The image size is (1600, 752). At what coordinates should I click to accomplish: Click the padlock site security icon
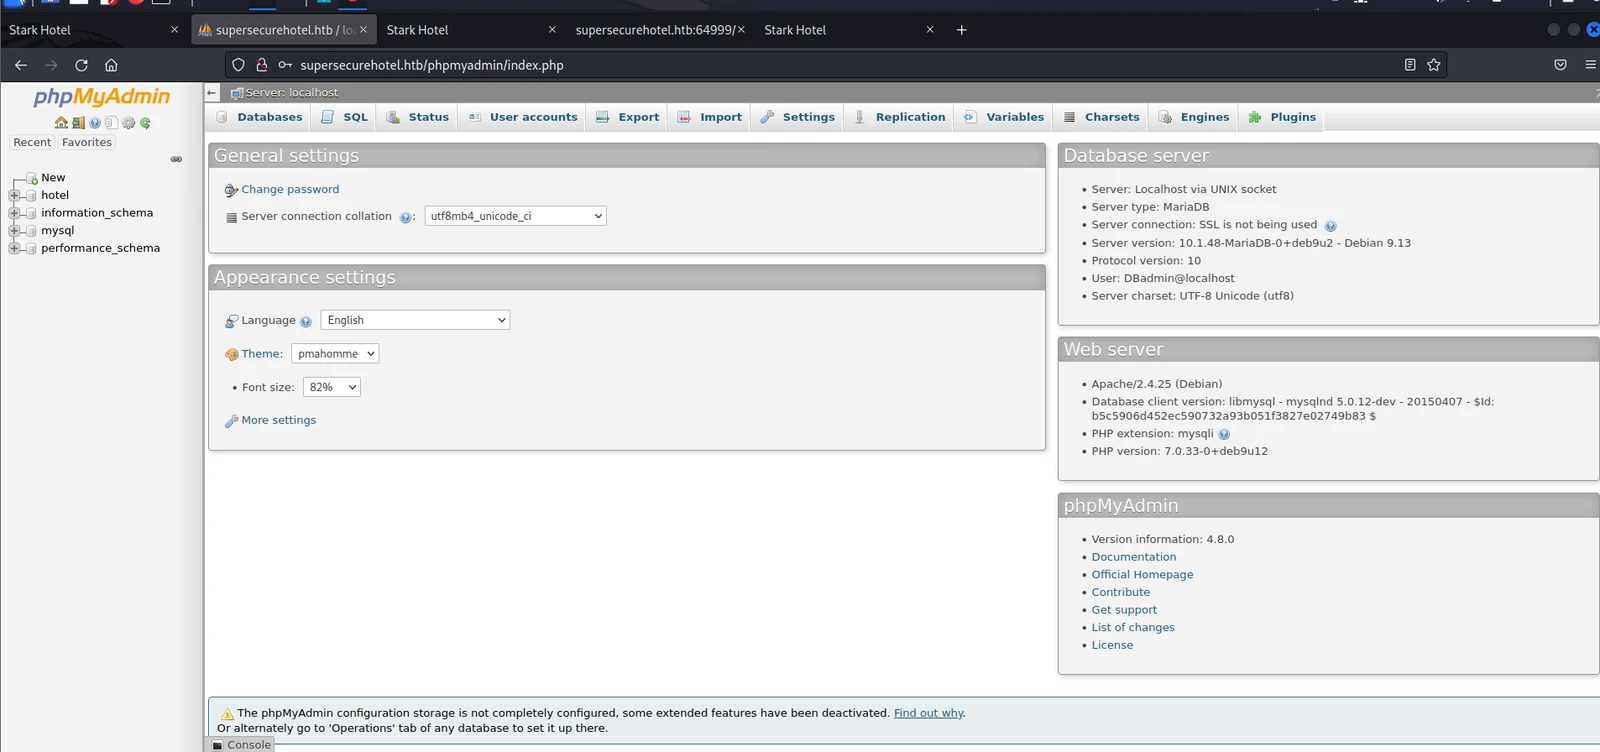click(x=261, y=65)
